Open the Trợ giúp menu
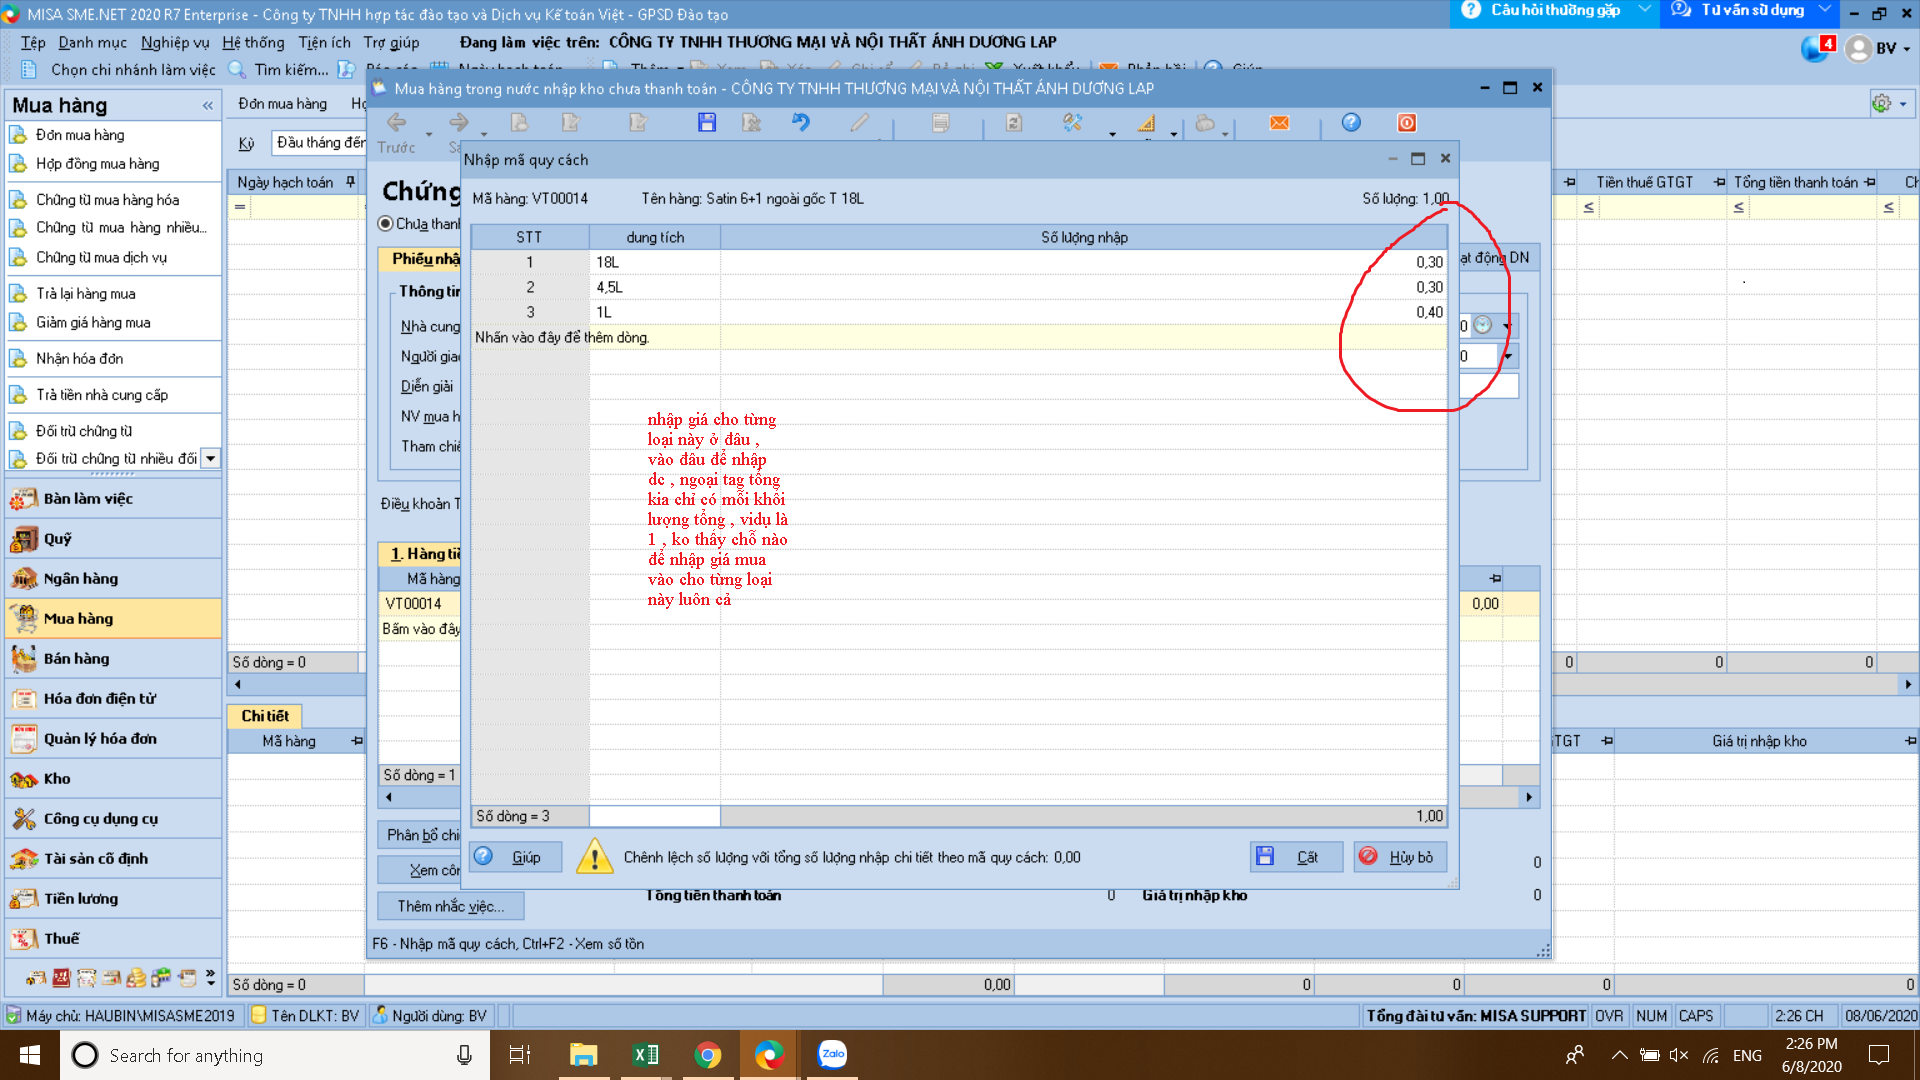This screenshot has height=1080, width=1920. (391, 42)
